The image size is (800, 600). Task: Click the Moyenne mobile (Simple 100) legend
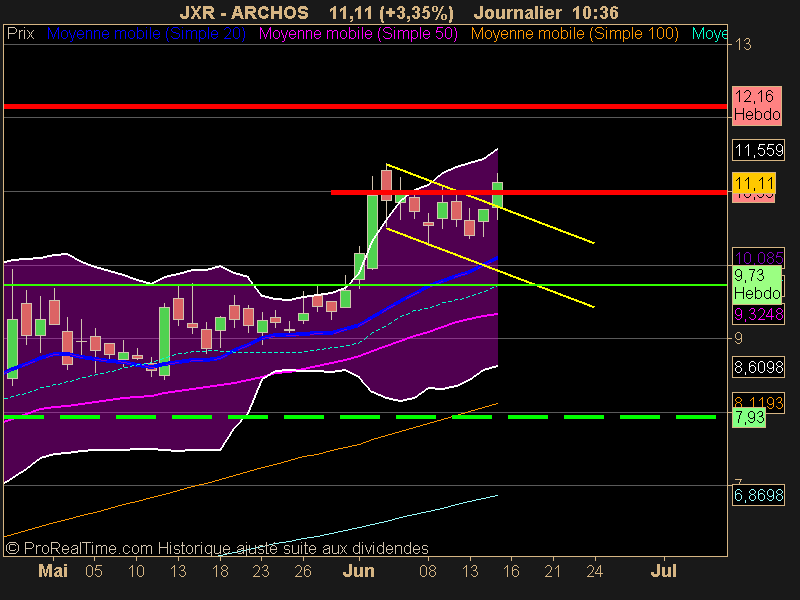(574, 34)
